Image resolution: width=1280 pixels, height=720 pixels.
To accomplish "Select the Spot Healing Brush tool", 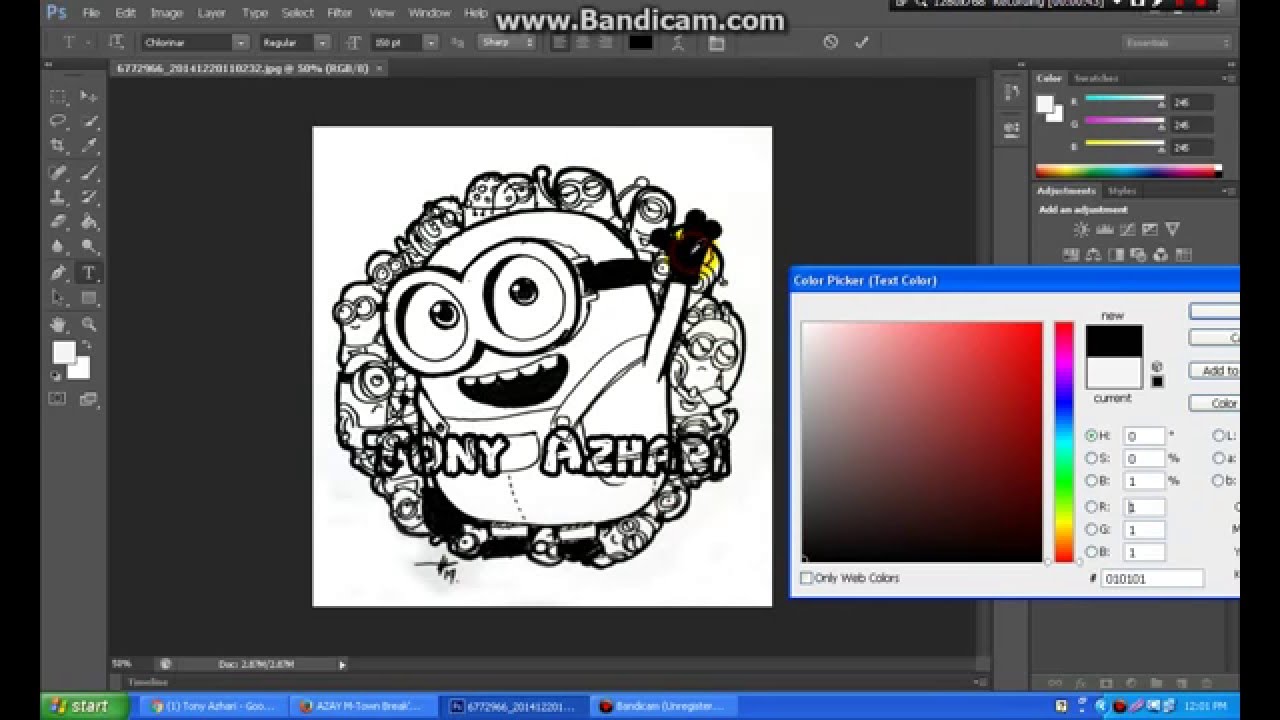I will tap(58, 173).
